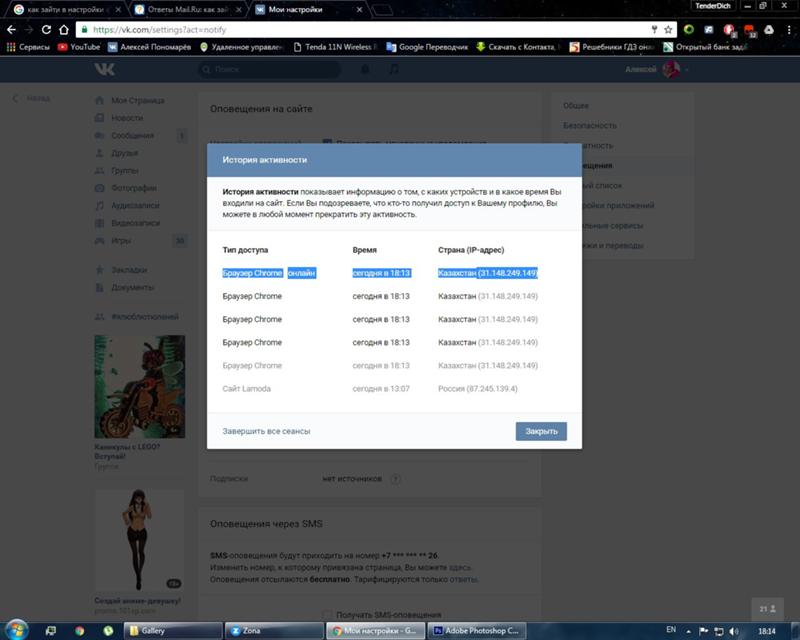800x640 pixels.
Task: Click the Закрыть button in dialog
Action: point(541,431)
